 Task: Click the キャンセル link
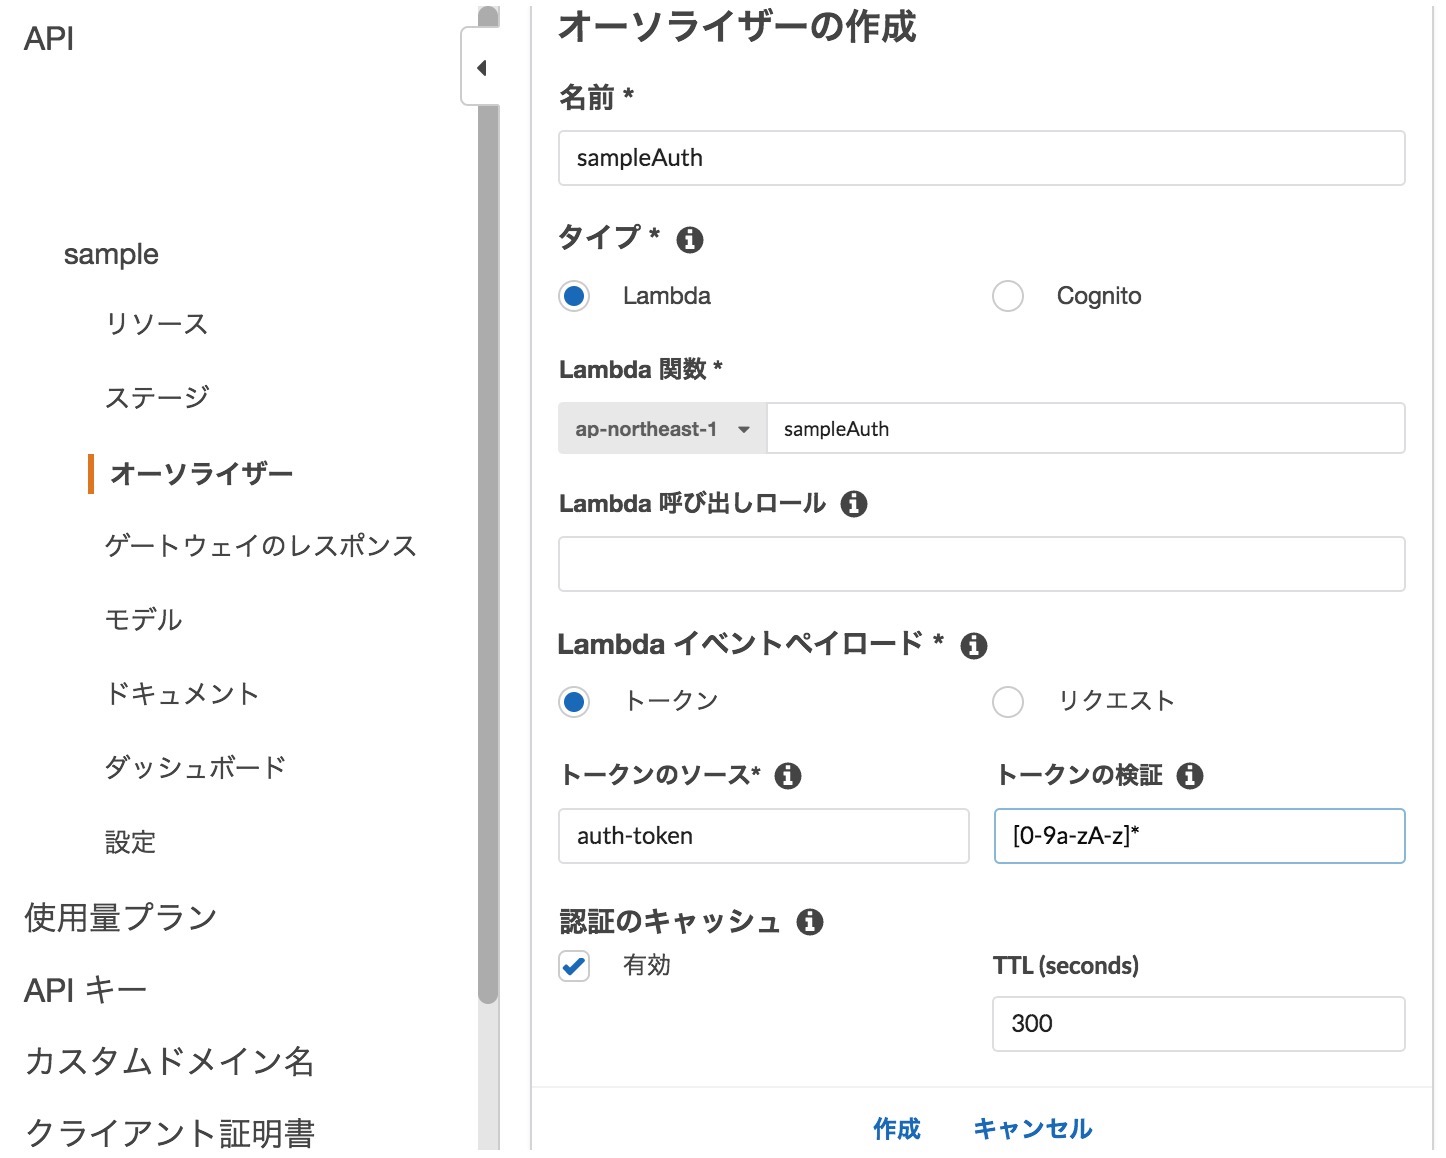pos(1031,1128)
